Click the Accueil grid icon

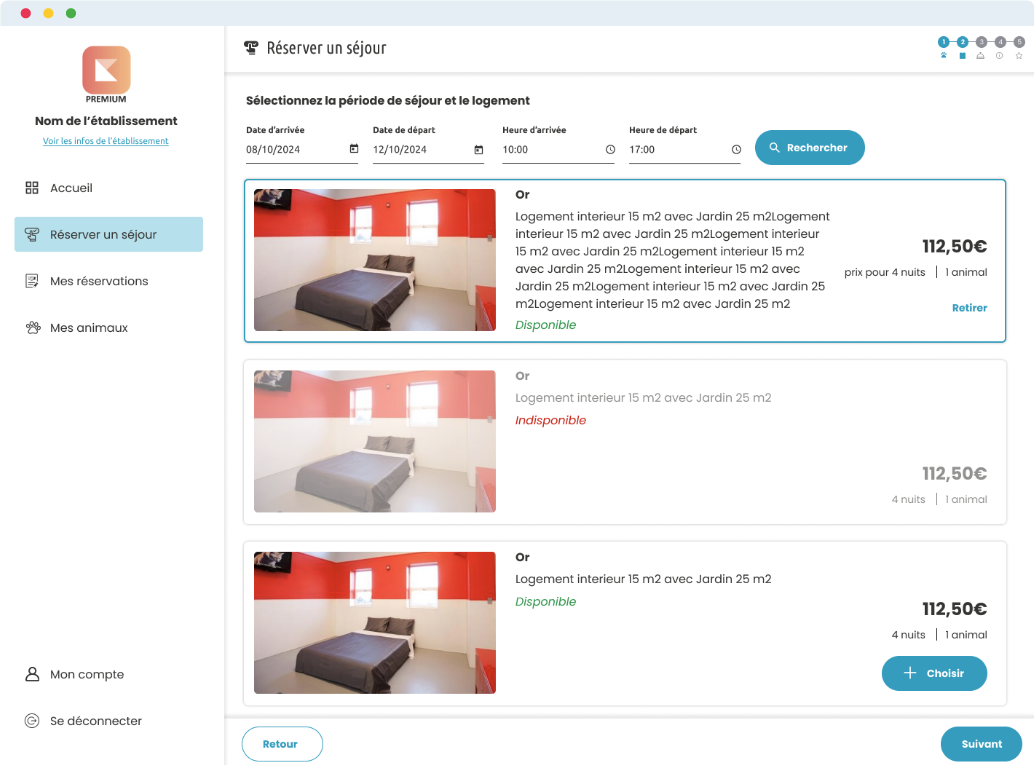tap(32, 188)
